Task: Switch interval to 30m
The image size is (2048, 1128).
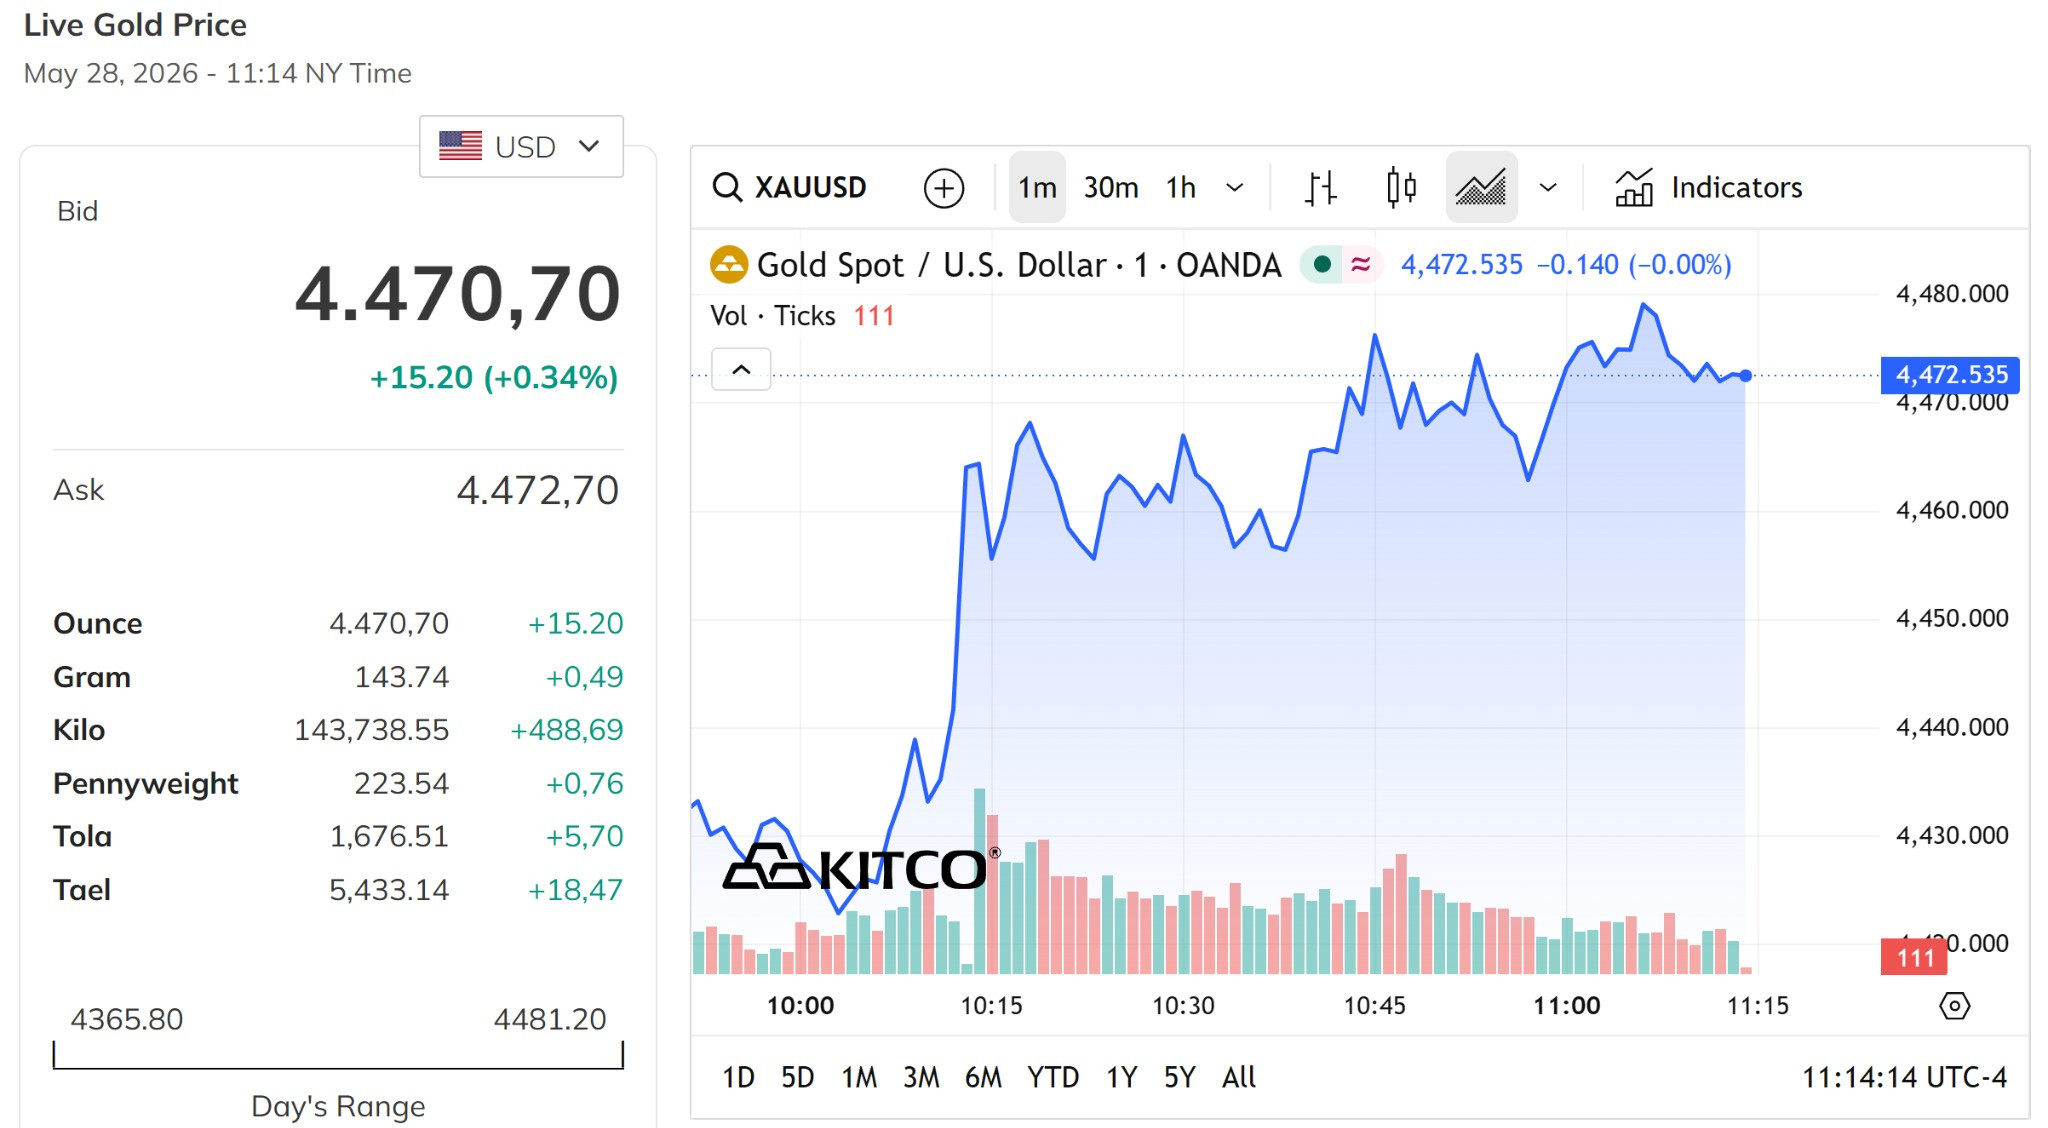Action: tap(1111, 187)
